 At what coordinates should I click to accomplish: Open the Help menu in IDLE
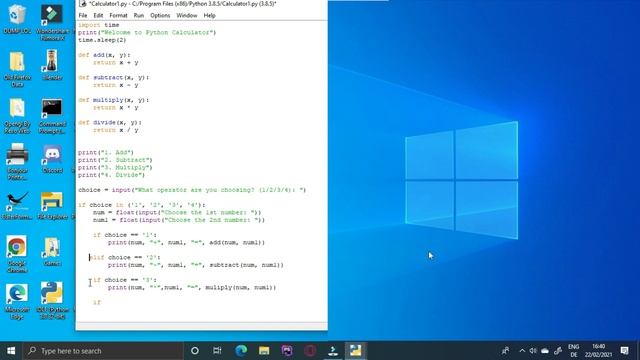tap(209, 15)
